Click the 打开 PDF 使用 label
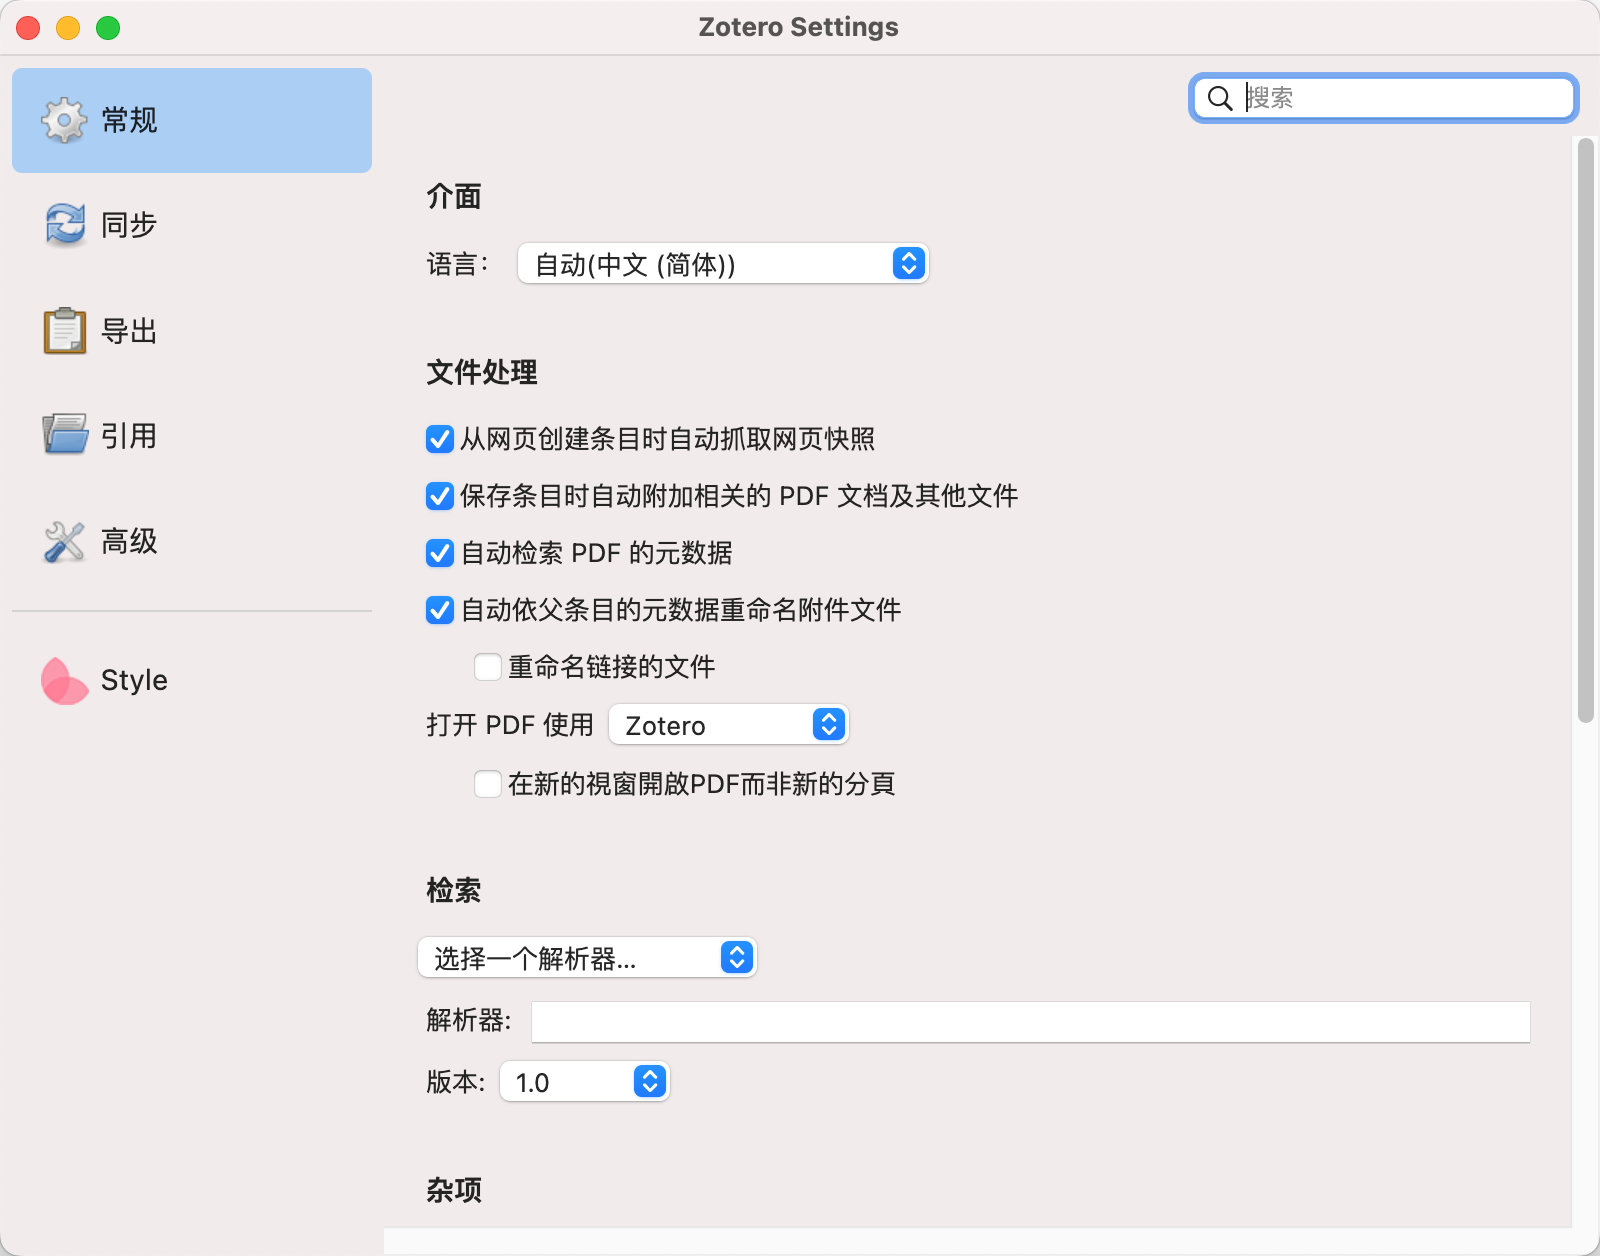This screenshot has width=1600, height=1256. [x=510, y=725]
